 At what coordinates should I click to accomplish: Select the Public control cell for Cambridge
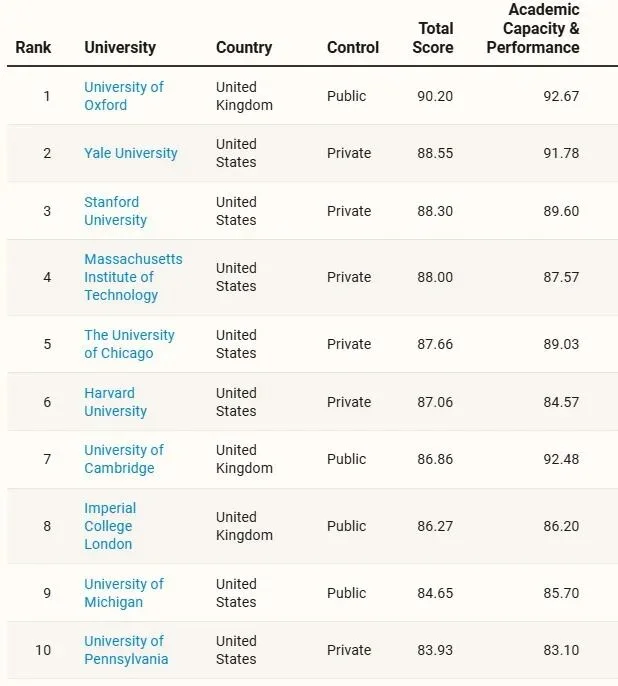point(347,459)
